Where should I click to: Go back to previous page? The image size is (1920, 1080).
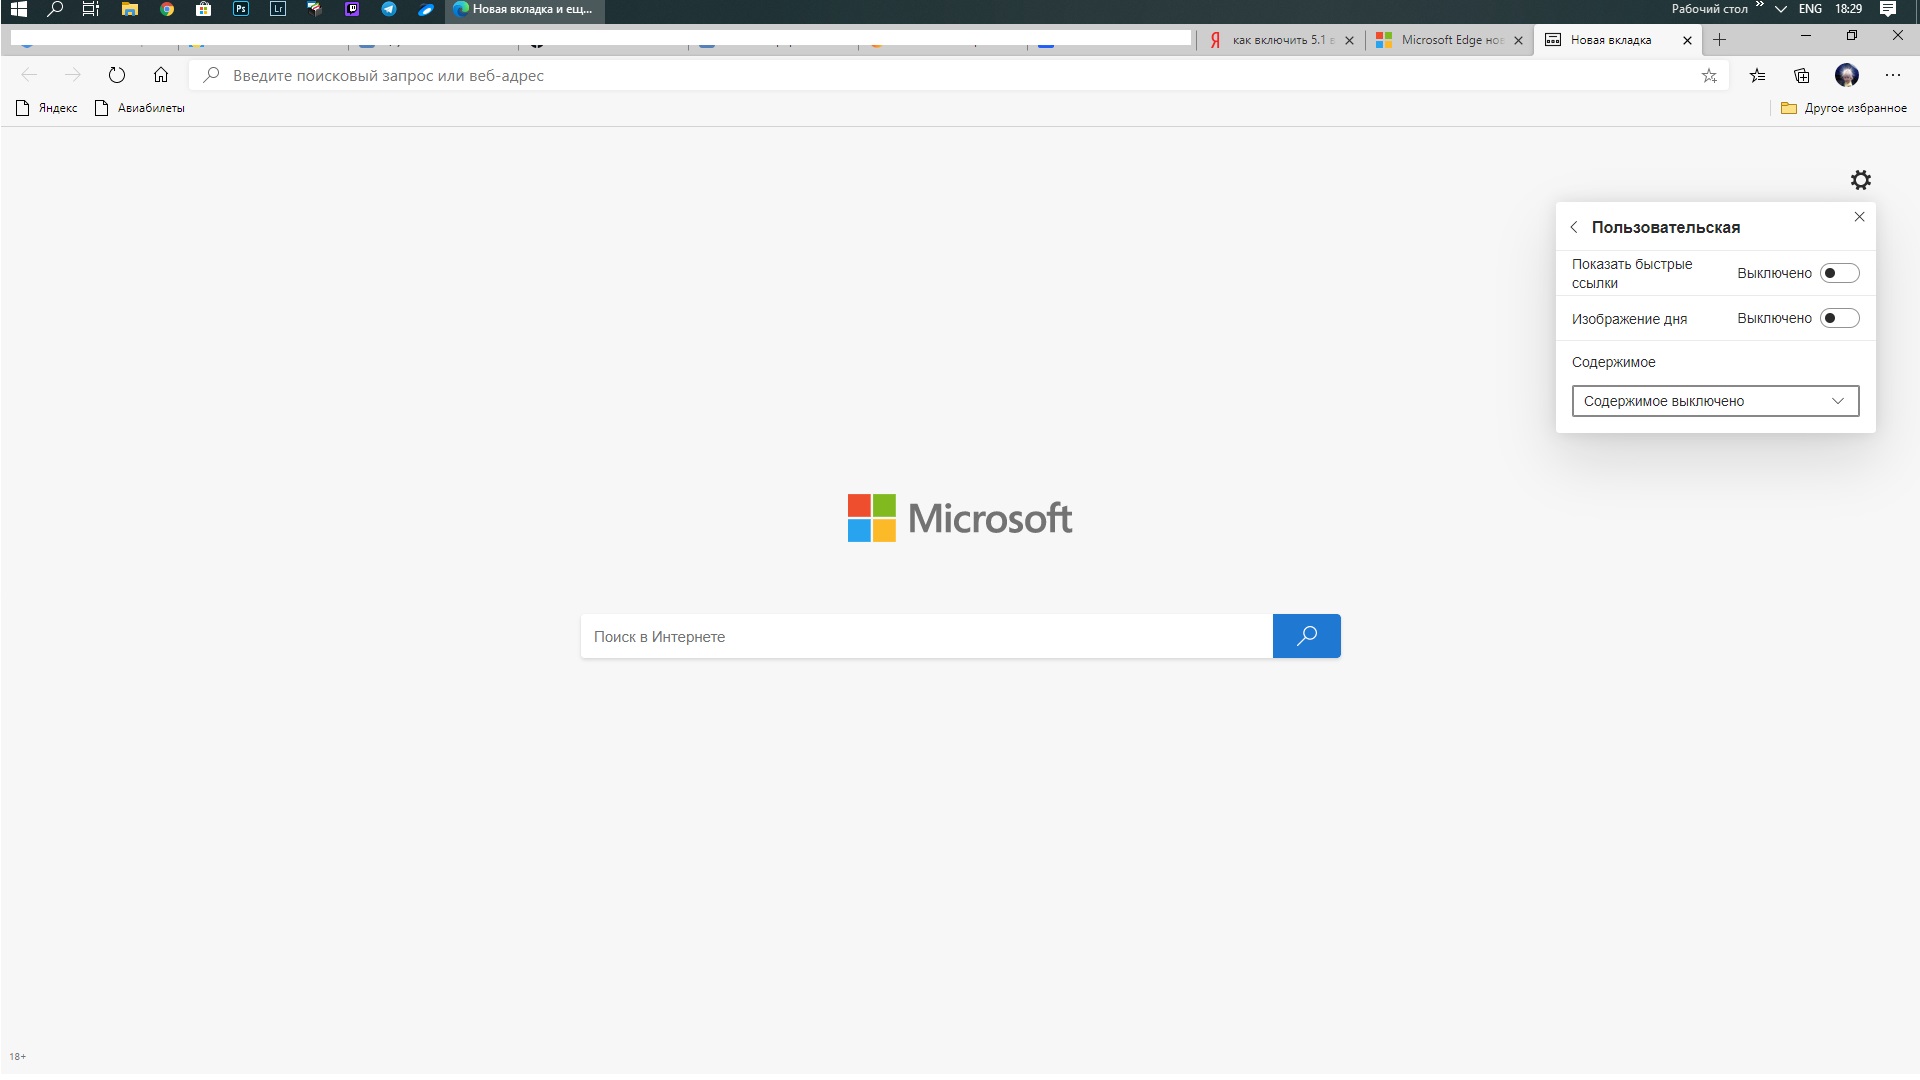tap(29, 75)
